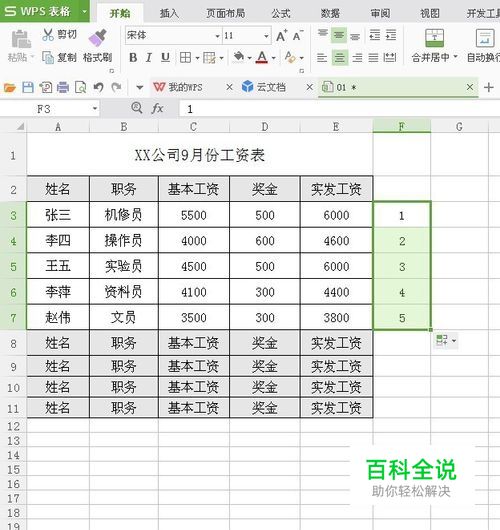The width and height of the screenshot is (500, 530).
Task: Click the formula bar input showing 1
Action: point(339,109)
